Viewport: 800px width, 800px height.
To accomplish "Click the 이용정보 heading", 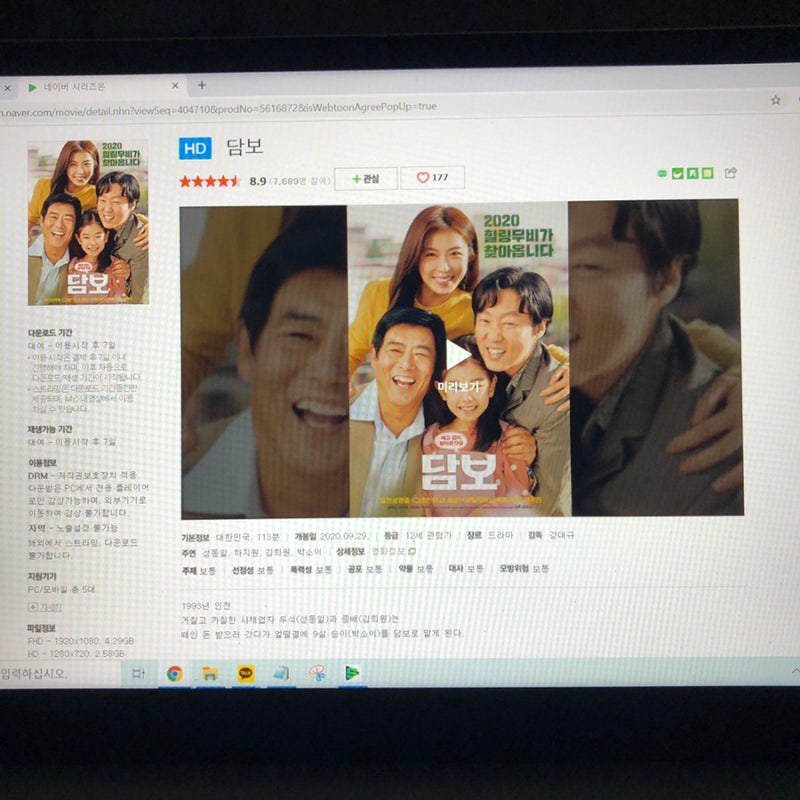I will pyautogui.click(x=42, y=463).
